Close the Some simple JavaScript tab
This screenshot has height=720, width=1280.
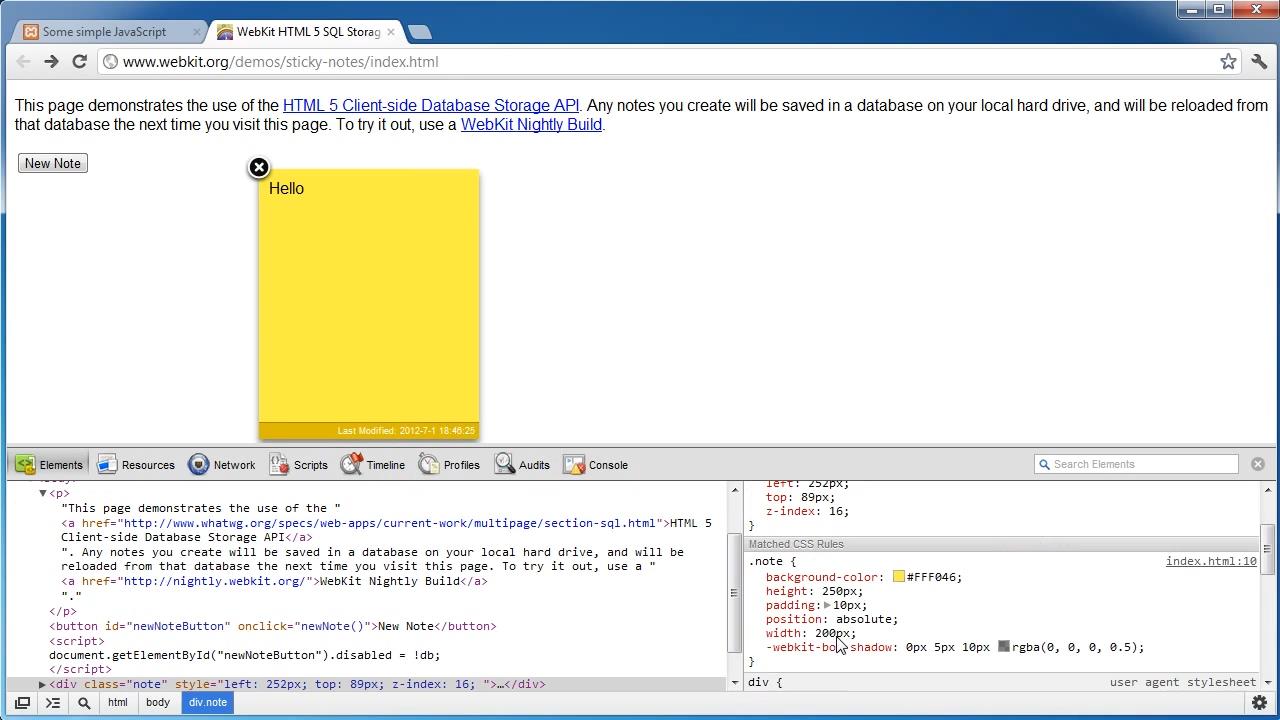click(196, 32)
